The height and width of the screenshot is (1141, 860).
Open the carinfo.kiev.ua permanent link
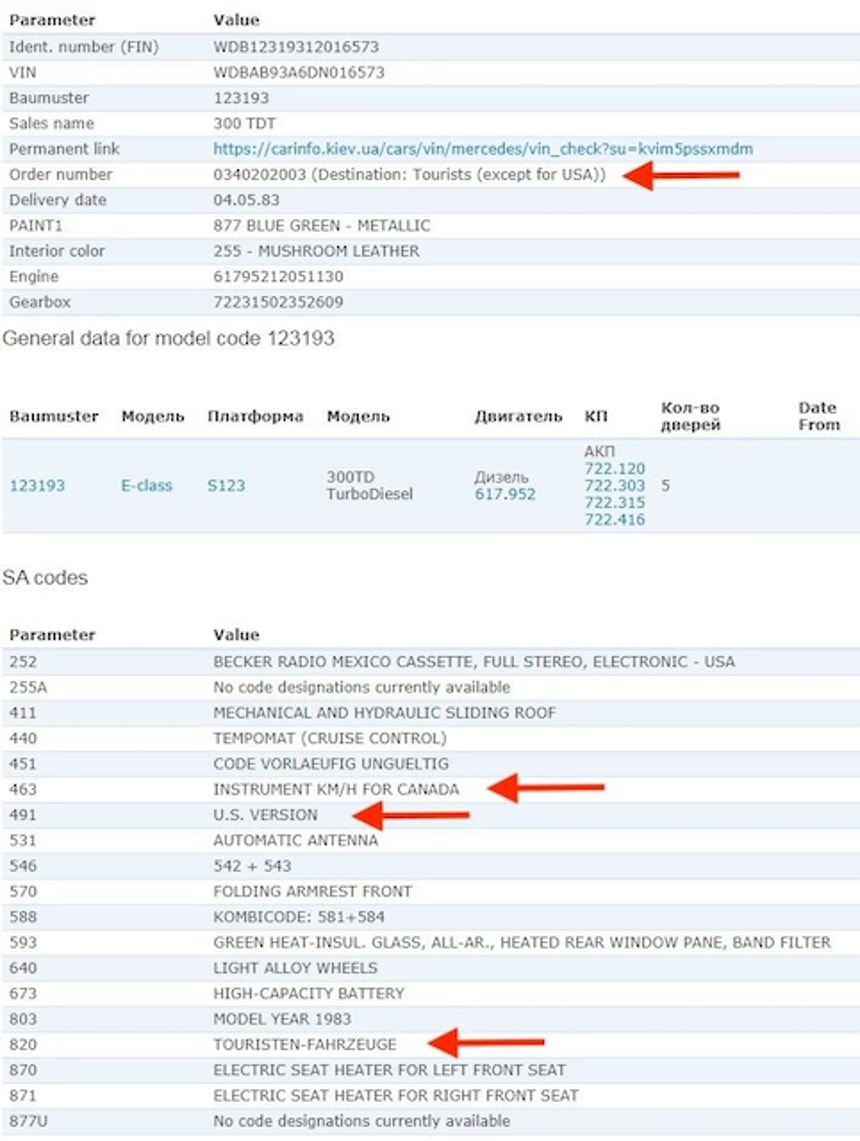pyautogui.click(x=483, y=149)
